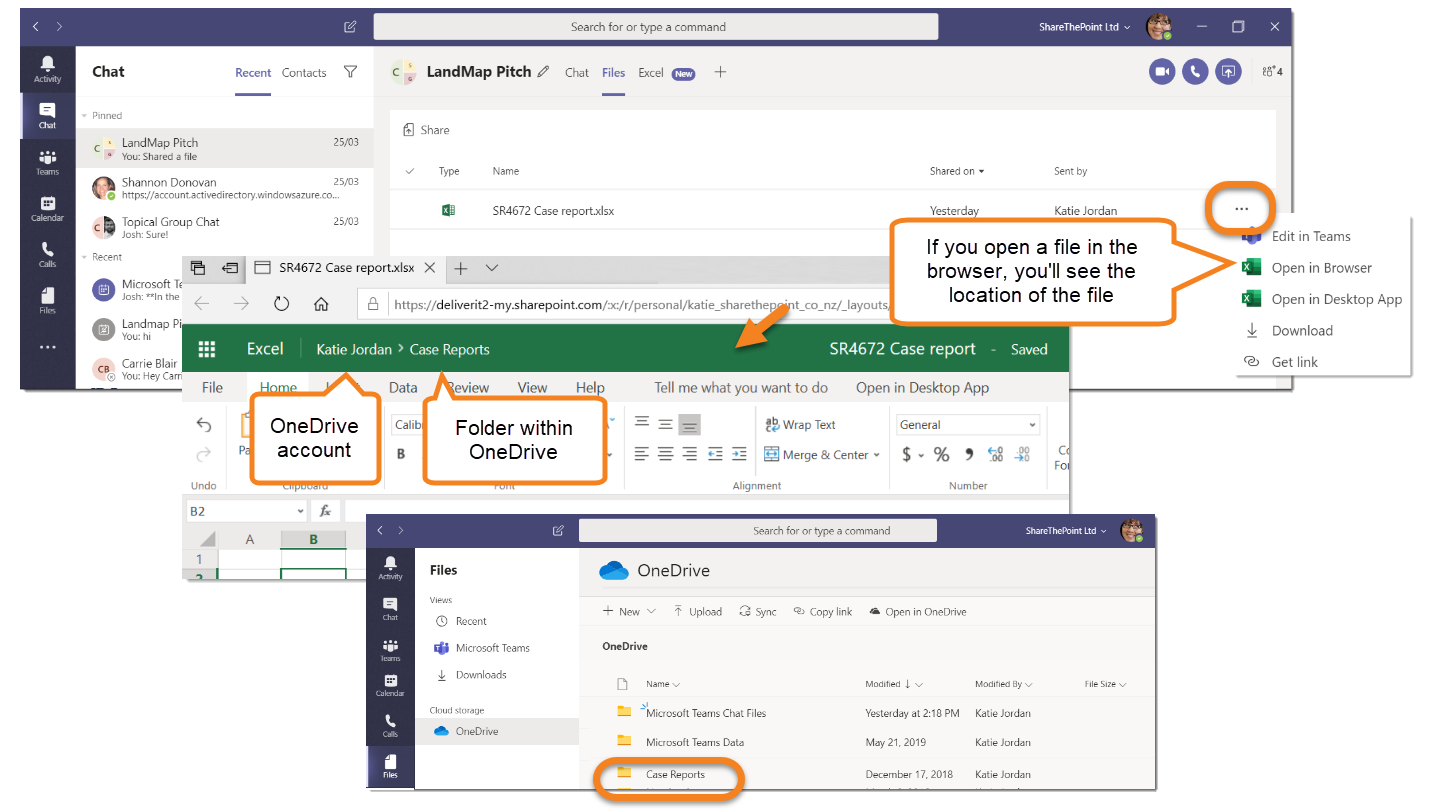Open insert function fx button
1440x812 pixels.
tap(325, 511)
